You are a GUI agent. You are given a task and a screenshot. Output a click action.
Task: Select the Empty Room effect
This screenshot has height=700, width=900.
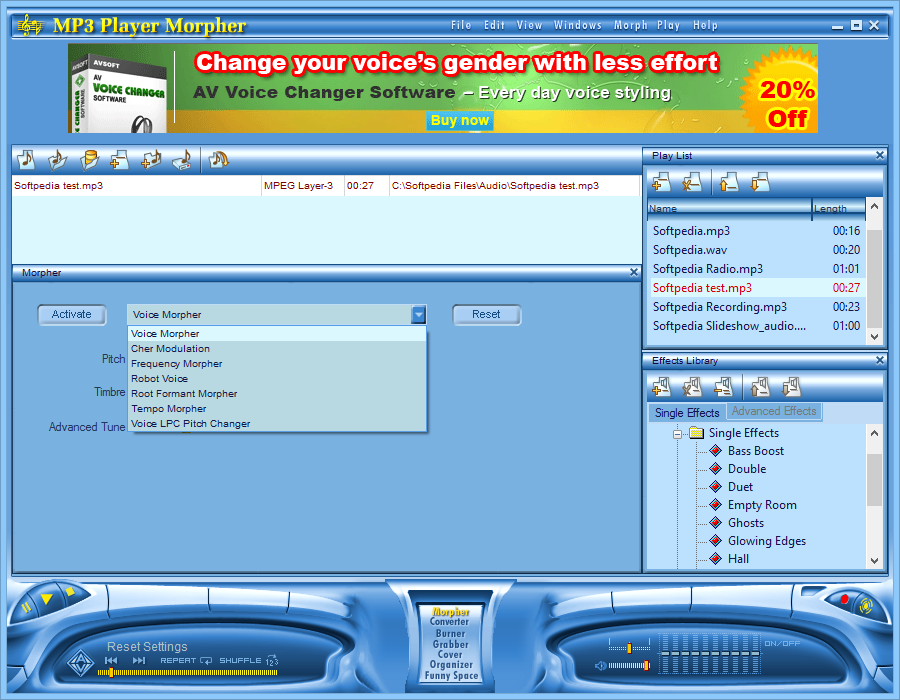pos(762,505)
